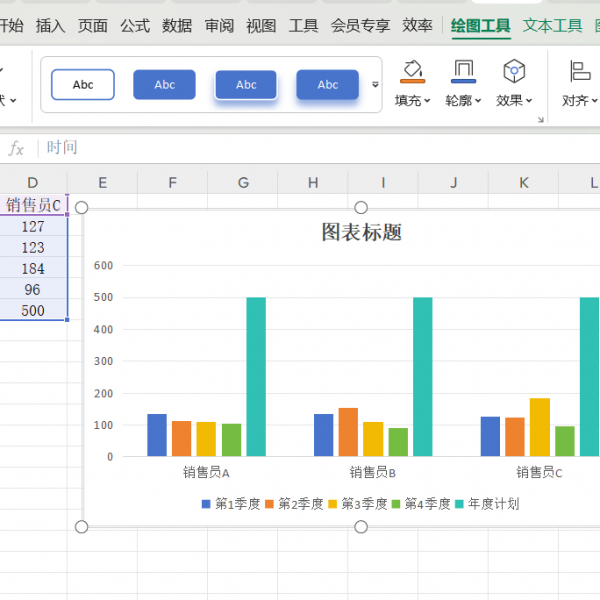Open the 效果 dropdown arrow
This screenshot has height=600, width=600.
[x=529, y=101]
